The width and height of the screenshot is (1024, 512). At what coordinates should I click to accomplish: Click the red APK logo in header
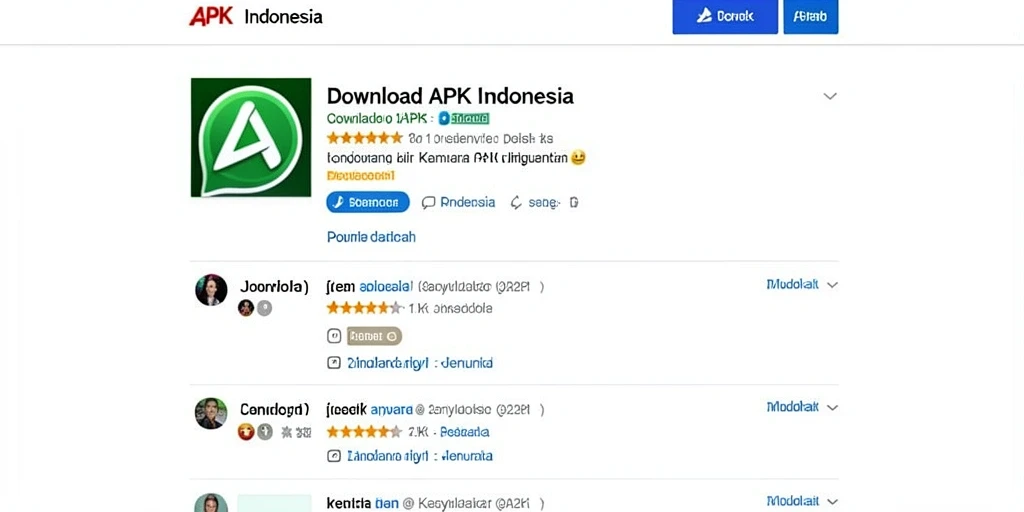tap(210, 16)
